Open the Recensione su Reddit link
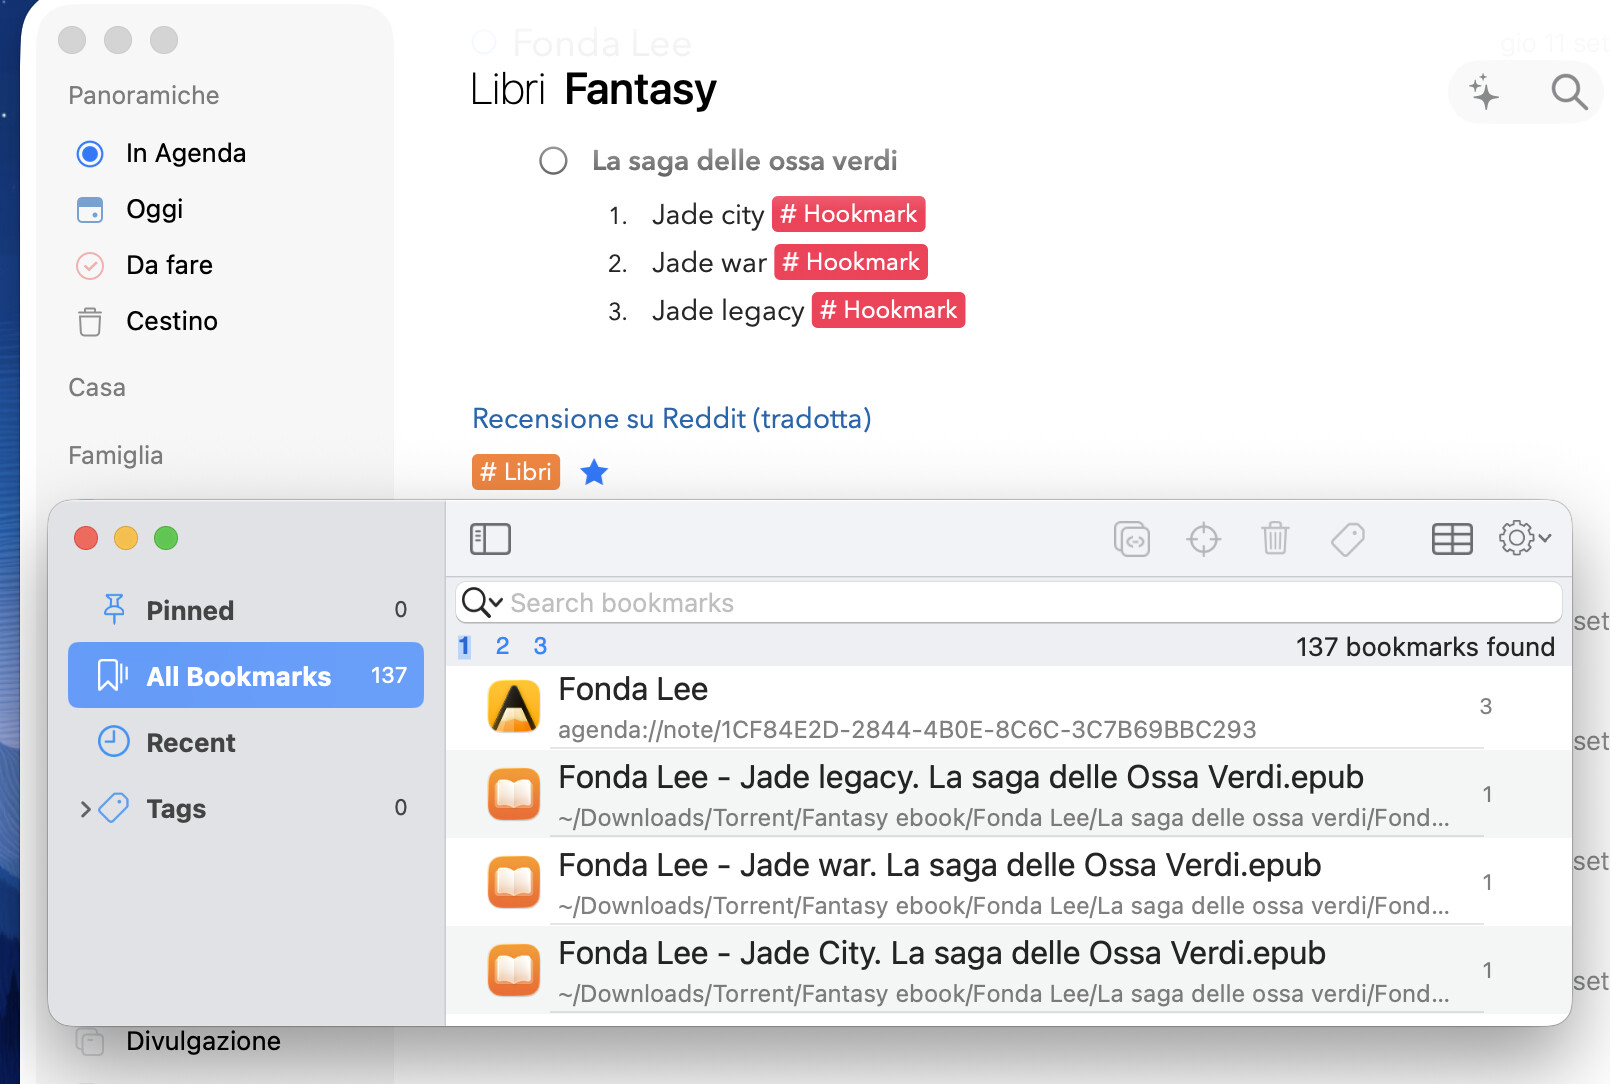This screenshot has width=1610, height=1084. (x=671, y=418)
